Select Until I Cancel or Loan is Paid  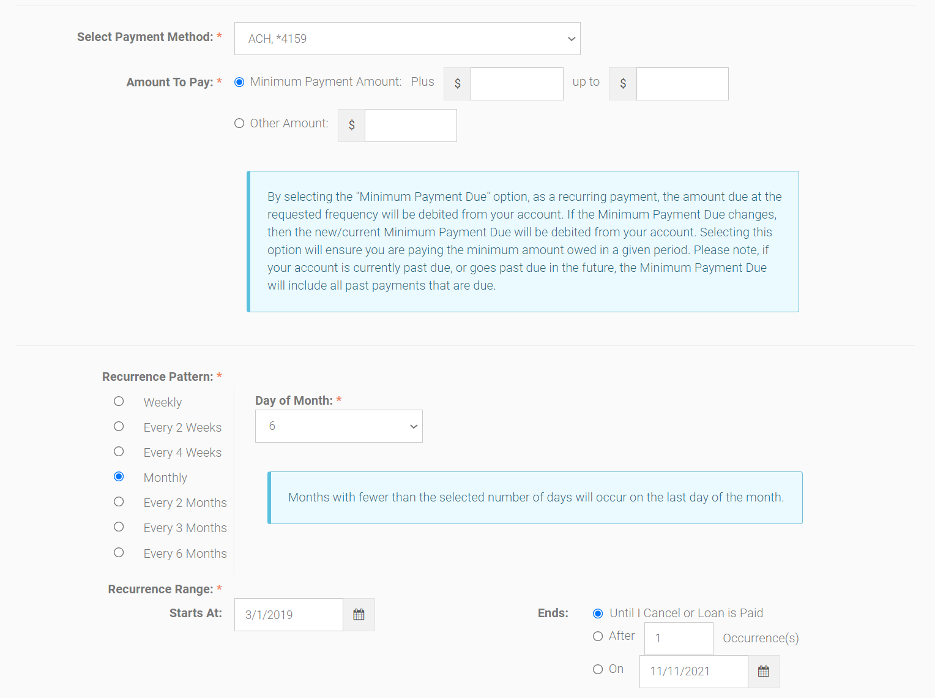[598, 614]
